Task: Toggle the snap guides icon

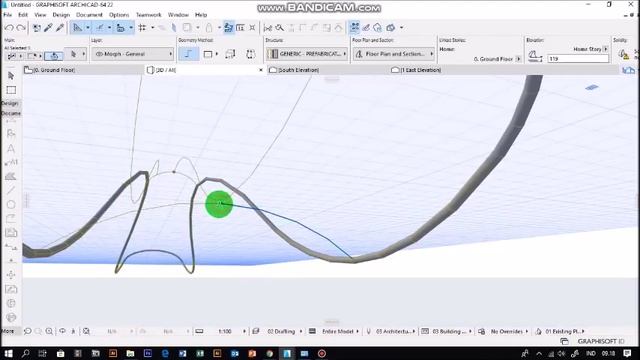Action: pyautogui.click(x=99, y=28)
